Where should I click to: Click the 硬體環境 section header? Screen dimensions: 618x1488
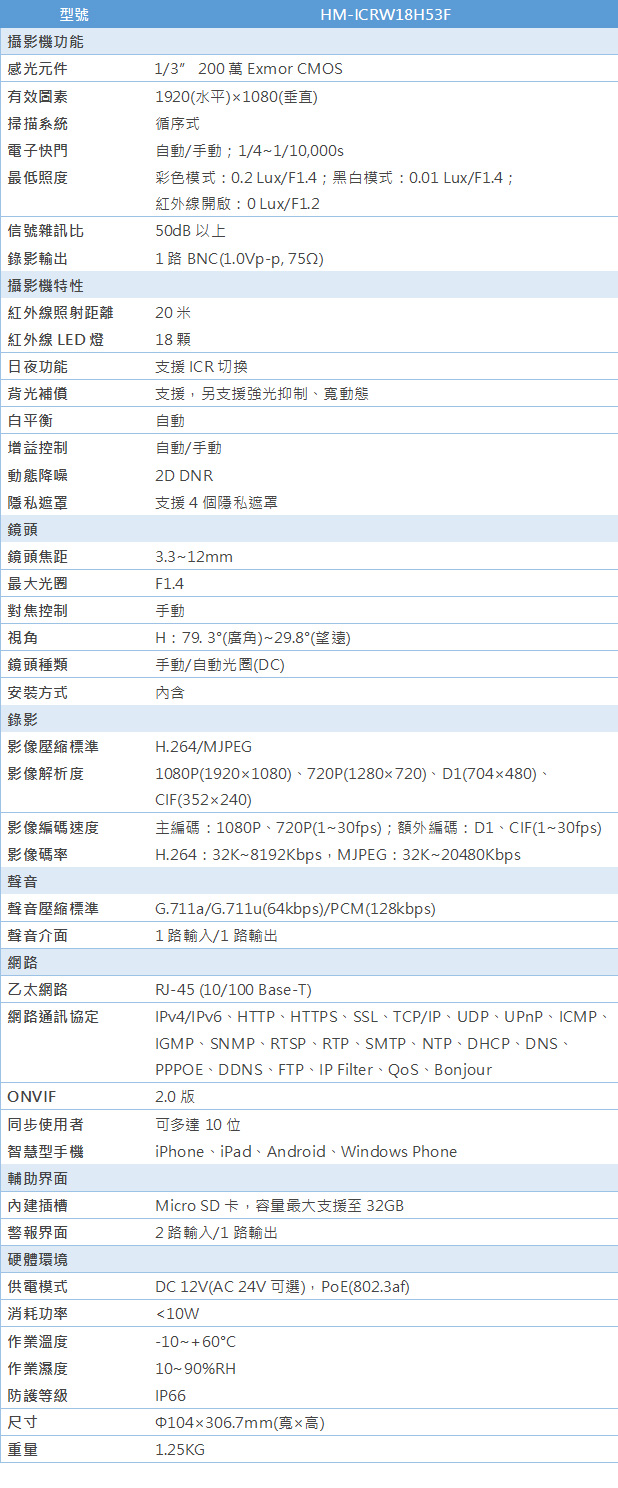38,1259
